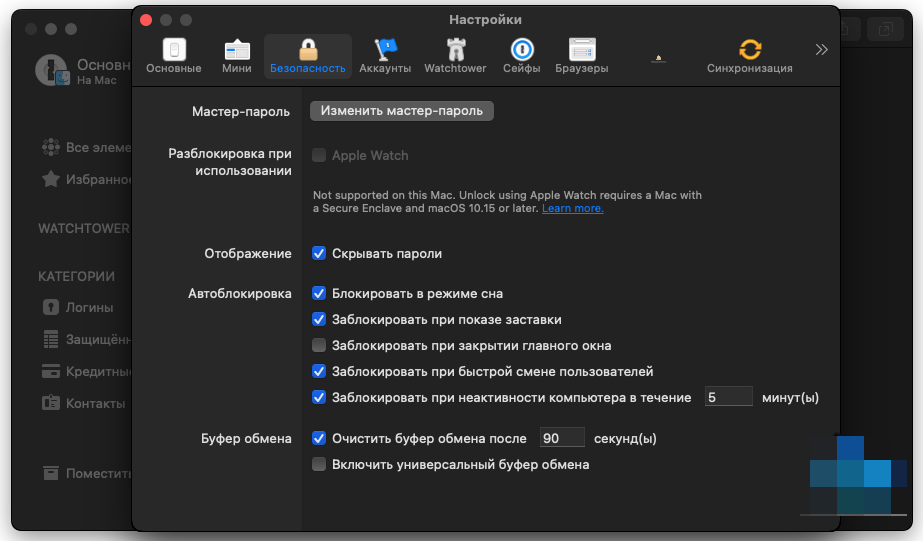Screen dimensions: 923x541
Task: Open the Основной vault switcher
Action: click(x=80, y=70)
